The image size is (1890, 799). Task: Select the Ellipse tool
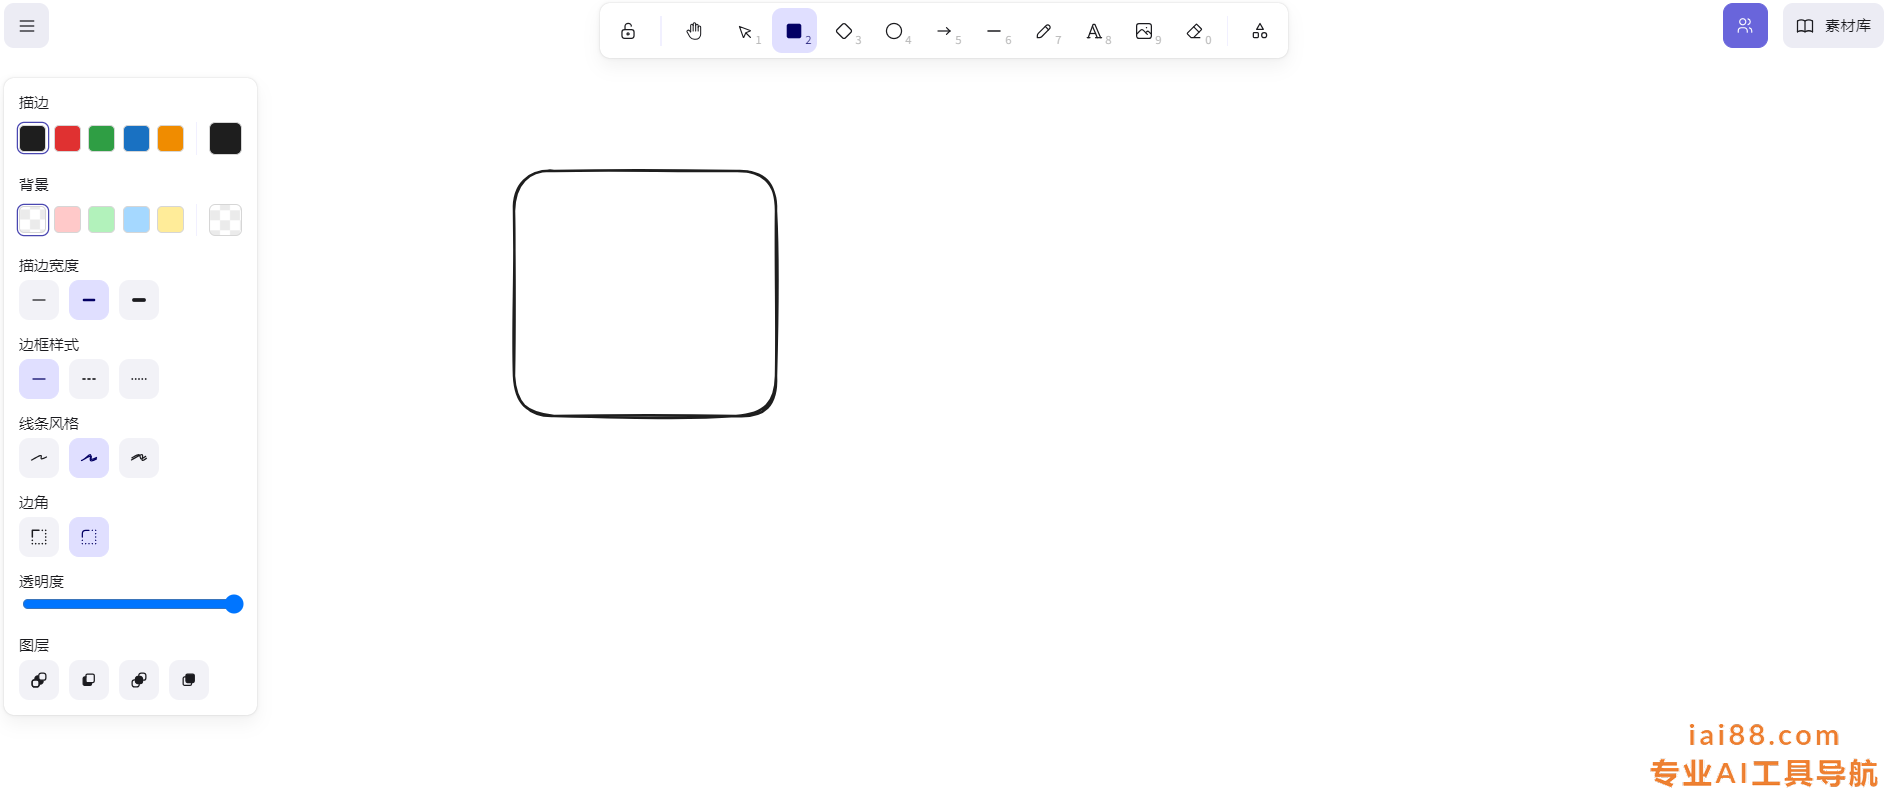pos(894,31)
